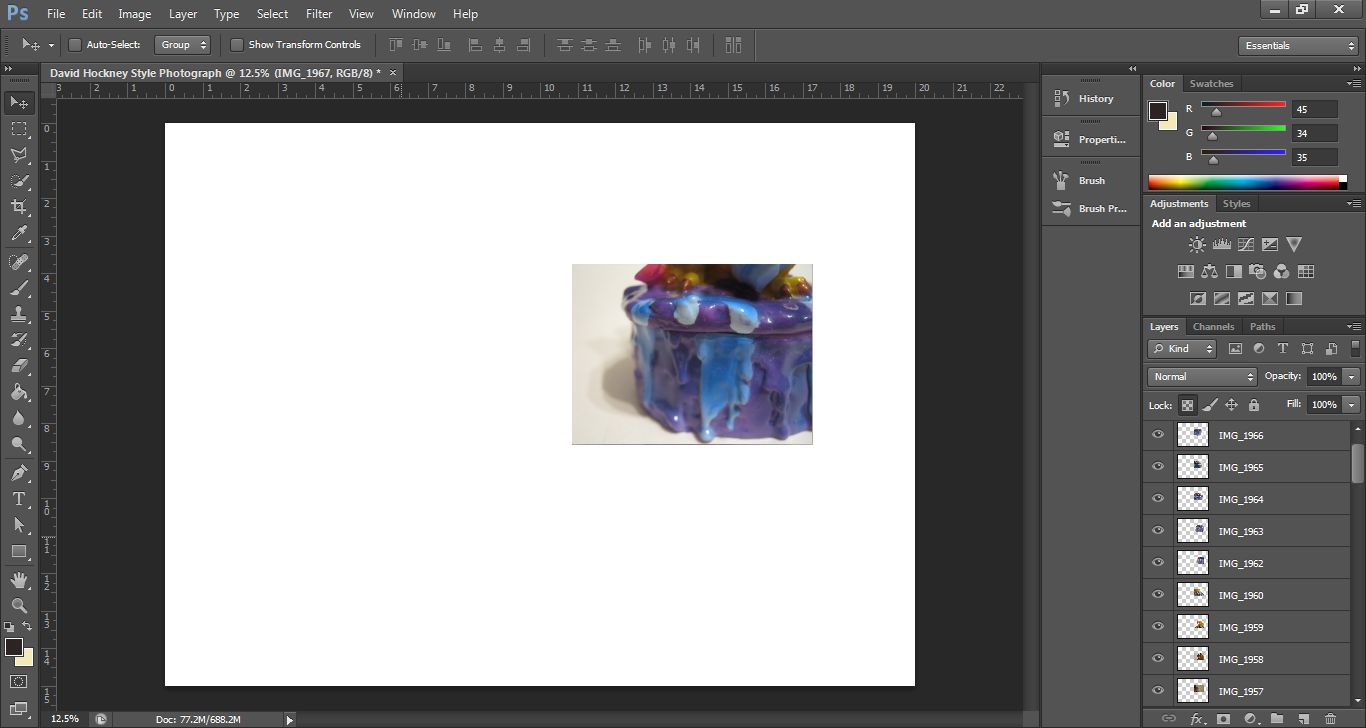Hide the IMG_1958 layer
This screenshot has width=1366, height=728.
[x=1158, y=659]
